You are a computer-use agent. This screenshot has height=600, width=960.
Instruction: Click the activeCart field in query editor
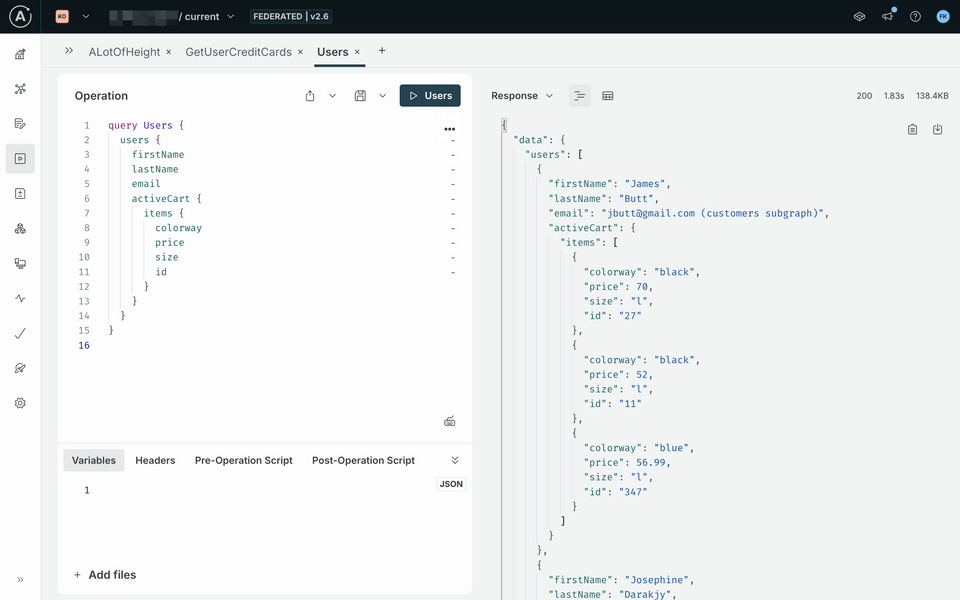160,198
